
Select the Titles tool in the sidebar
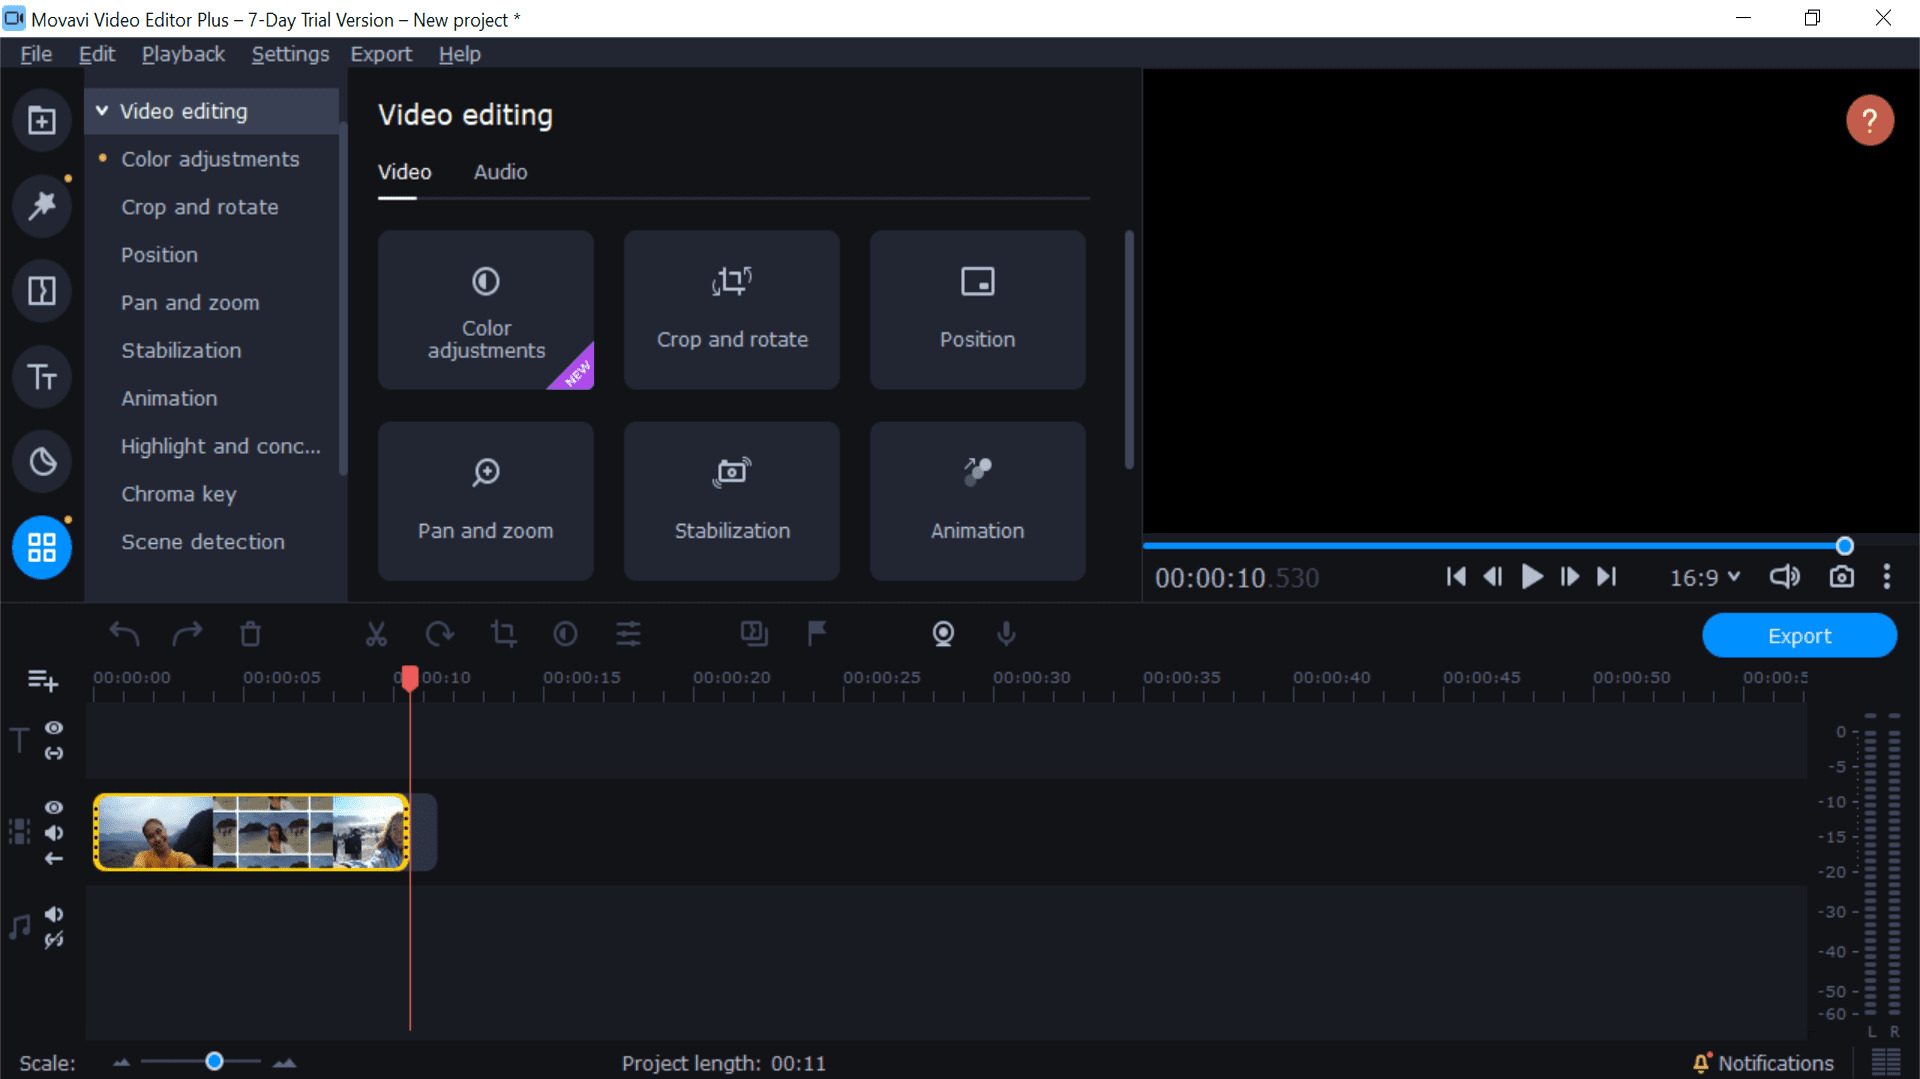click(x=42, y=377)
